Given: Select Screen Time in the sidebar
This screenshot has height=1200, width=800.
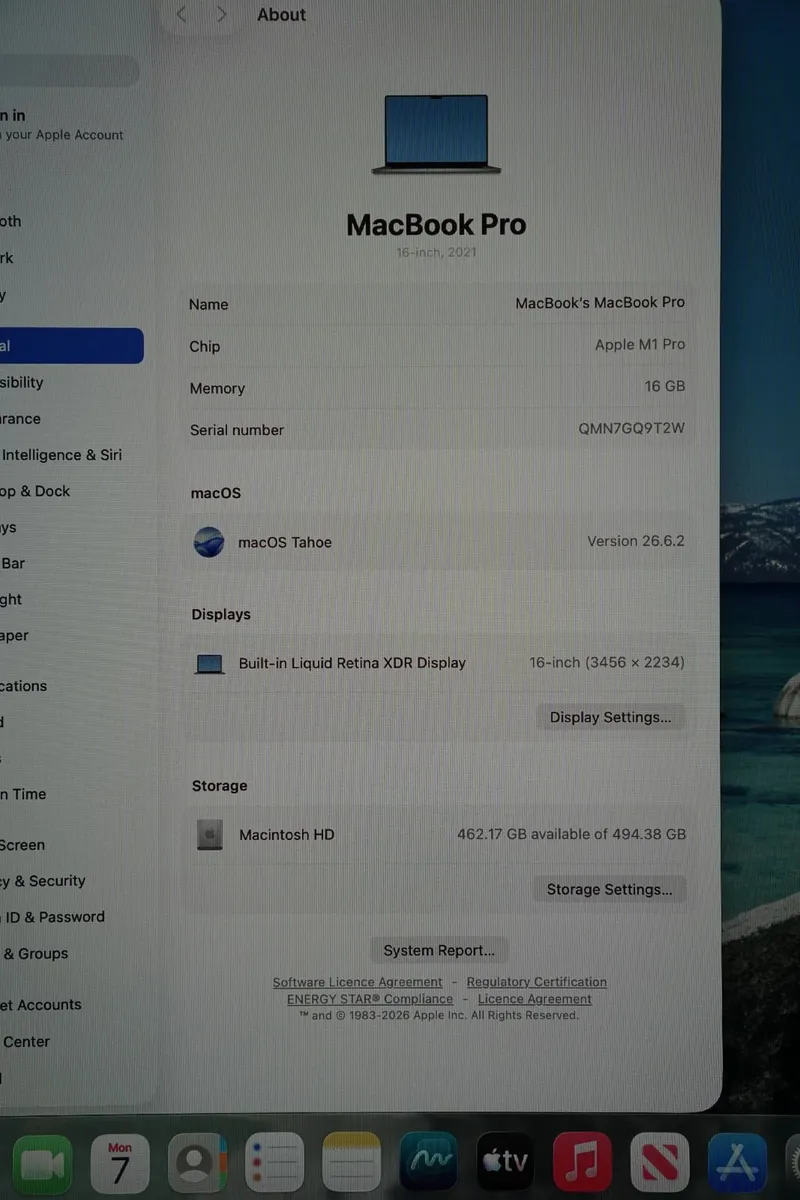Looking at the screenshot, I should 23,794.
